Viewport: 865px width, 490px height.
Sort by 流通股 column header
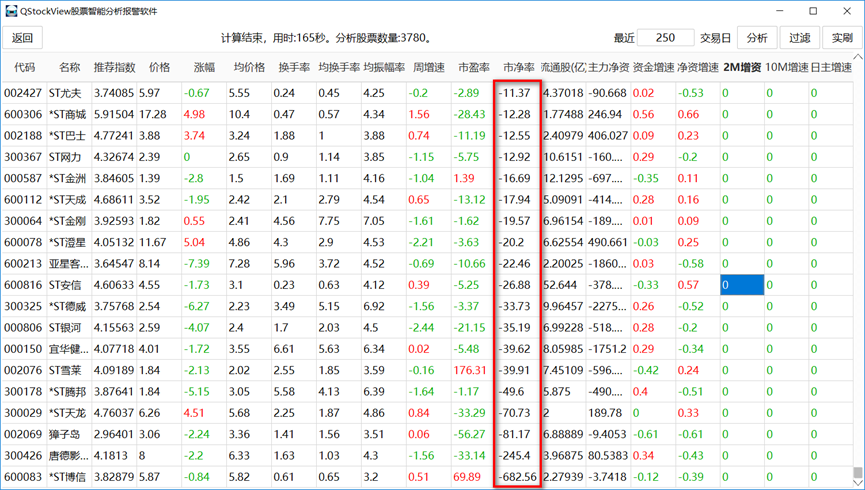pyautogui.click(x=563, y=67)
